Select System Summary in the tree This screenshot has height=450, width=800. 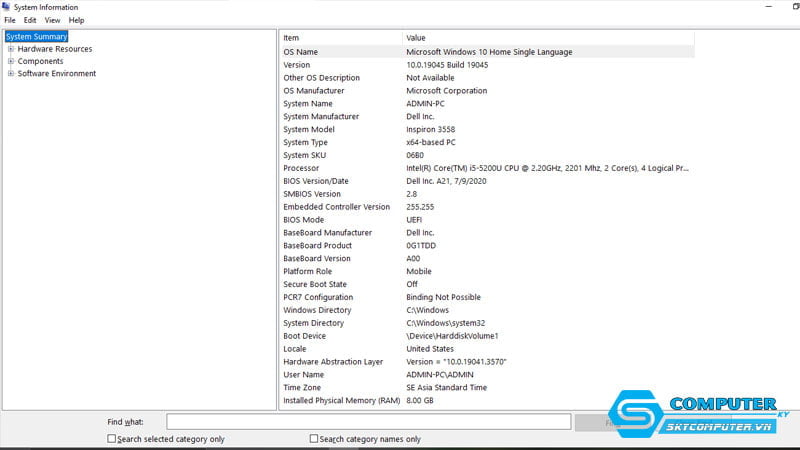pyautogui.click(x=36, y=37)
